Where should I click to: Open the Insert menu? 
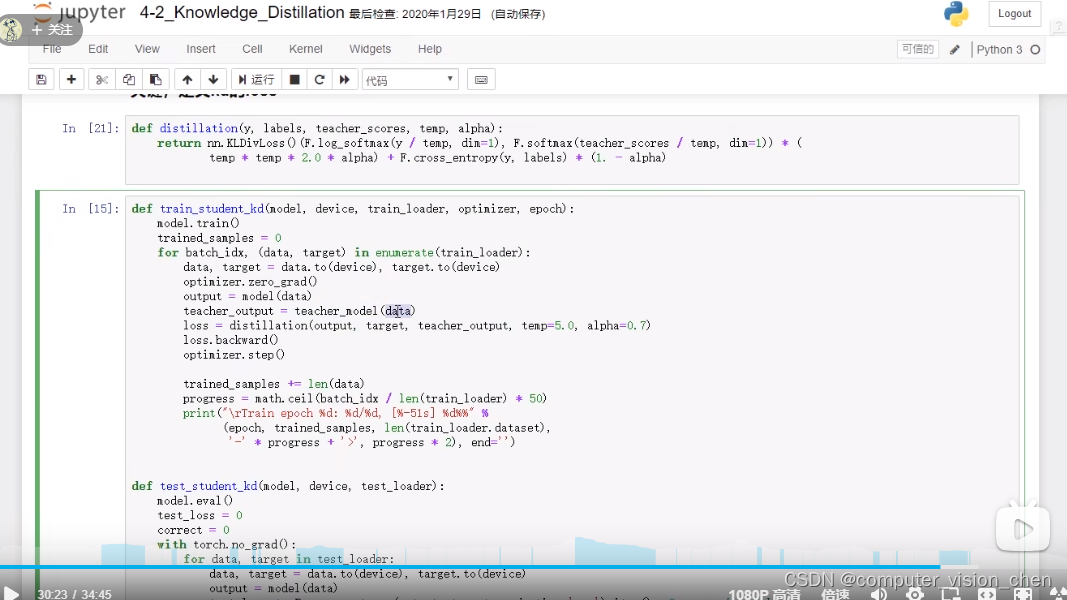click(x=201, y=49)
